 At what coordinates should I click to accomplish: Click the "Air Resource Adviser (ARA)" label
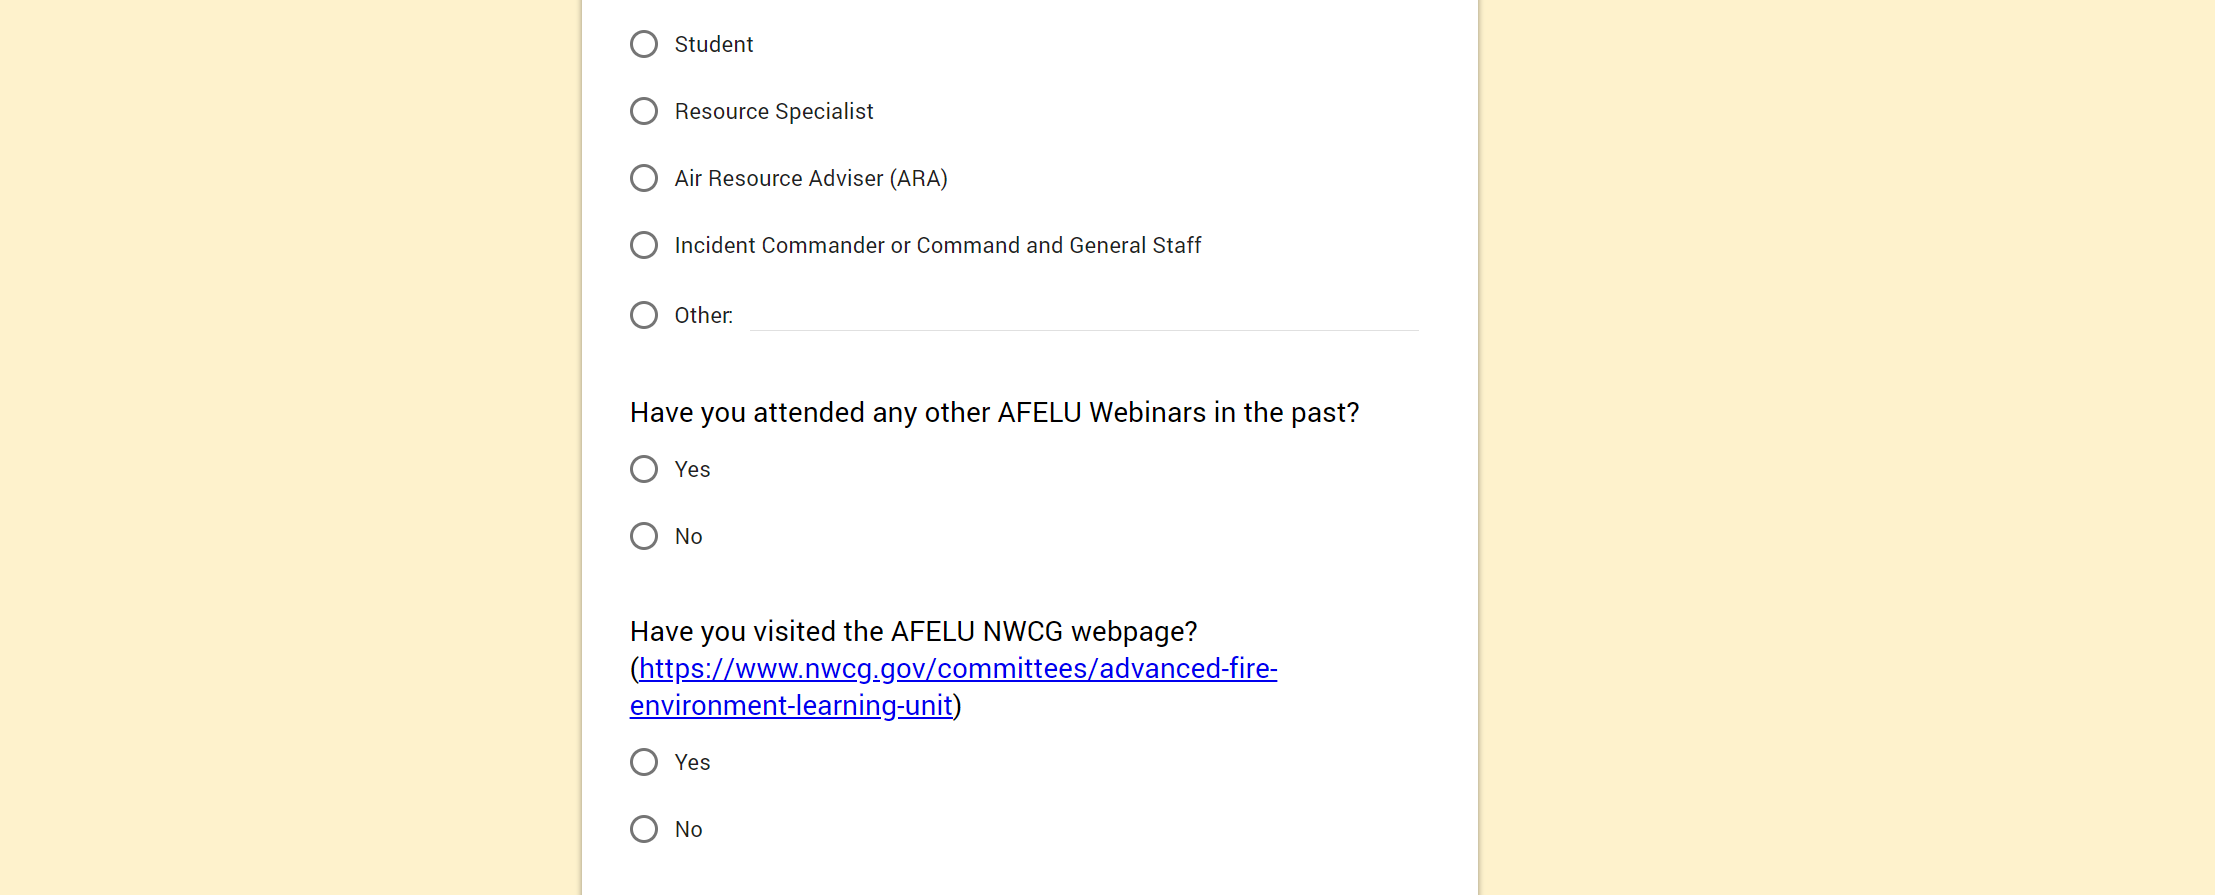click(810, 178)
